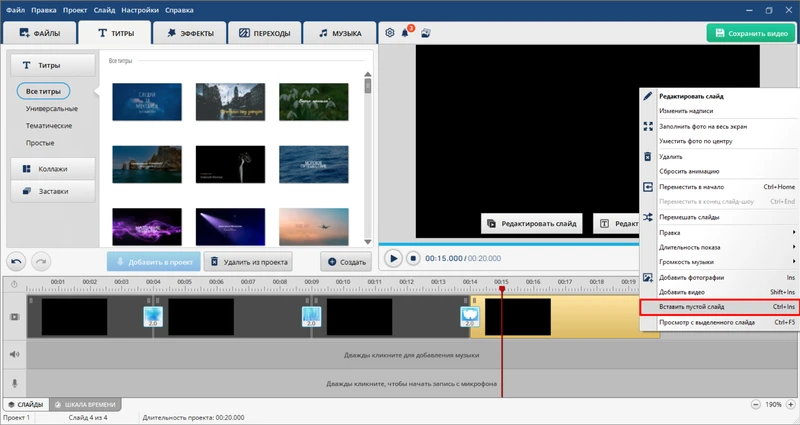Click the shuffle icon in context menu

point(647,217)
